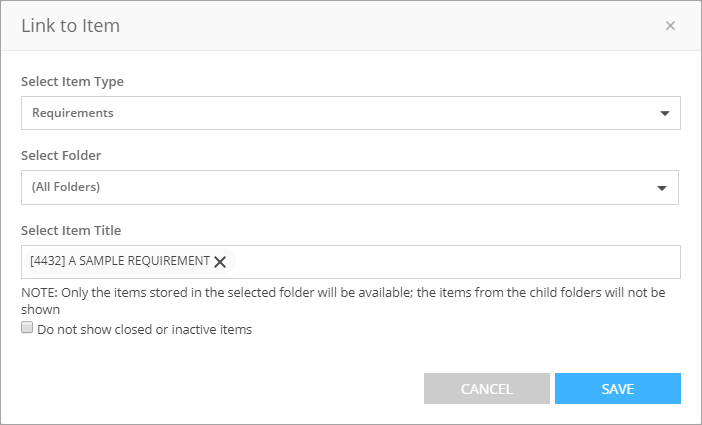Expand the Select Item Type dropdown arrow
702x425 pixels.
665,113
